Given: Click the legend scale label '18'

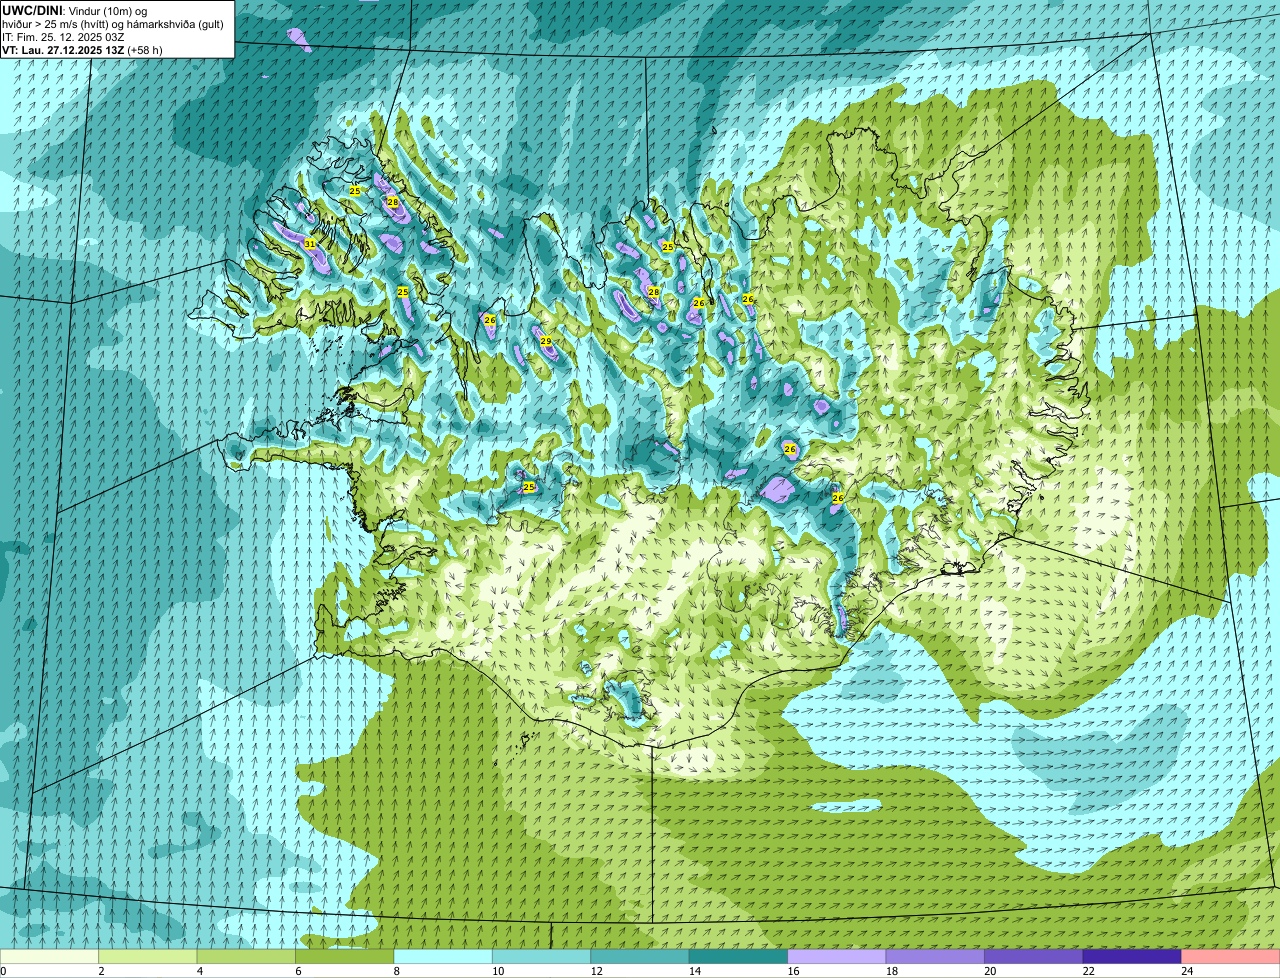Looking at the screenshot, I should pos(891,970).
